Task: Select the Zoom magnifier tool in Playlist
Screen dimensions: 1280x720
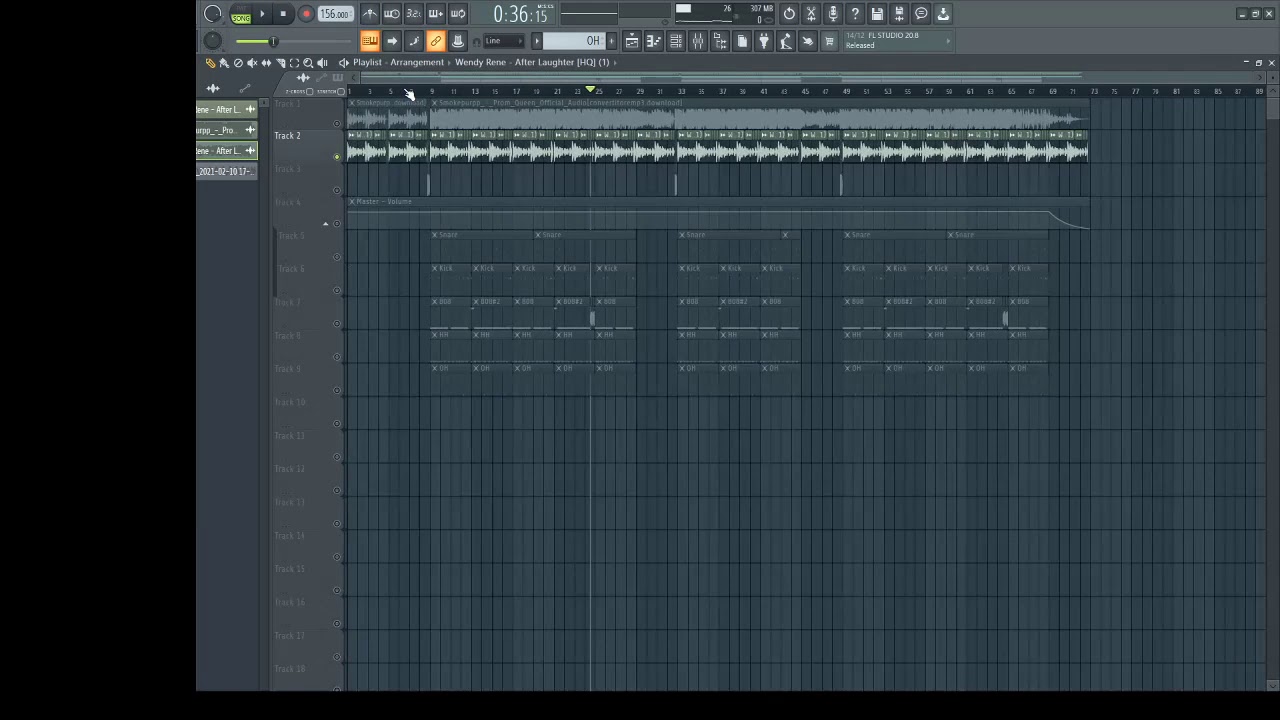Action: (x=308, y=62)
